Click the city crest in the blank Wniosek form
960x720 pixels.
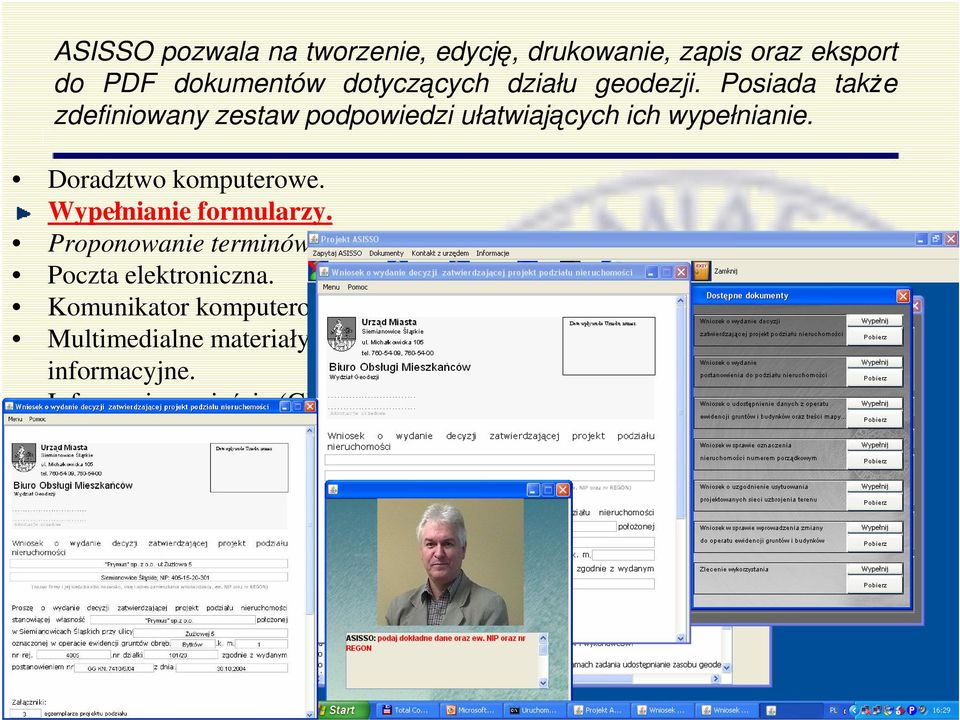(x=341, y=334)
